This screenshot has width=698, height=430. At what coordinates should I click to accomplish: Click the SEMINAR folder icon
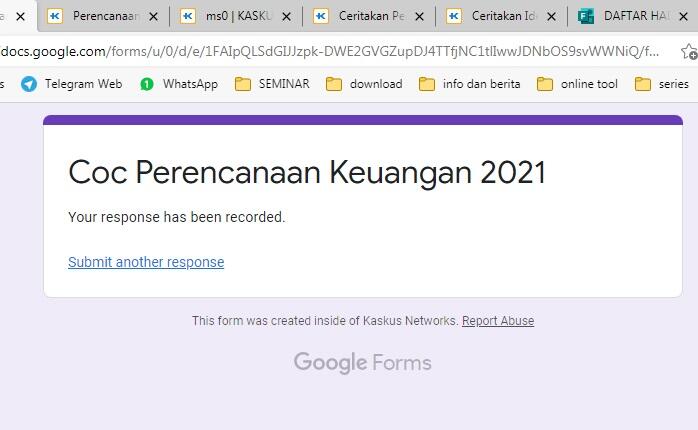point(243,84)
